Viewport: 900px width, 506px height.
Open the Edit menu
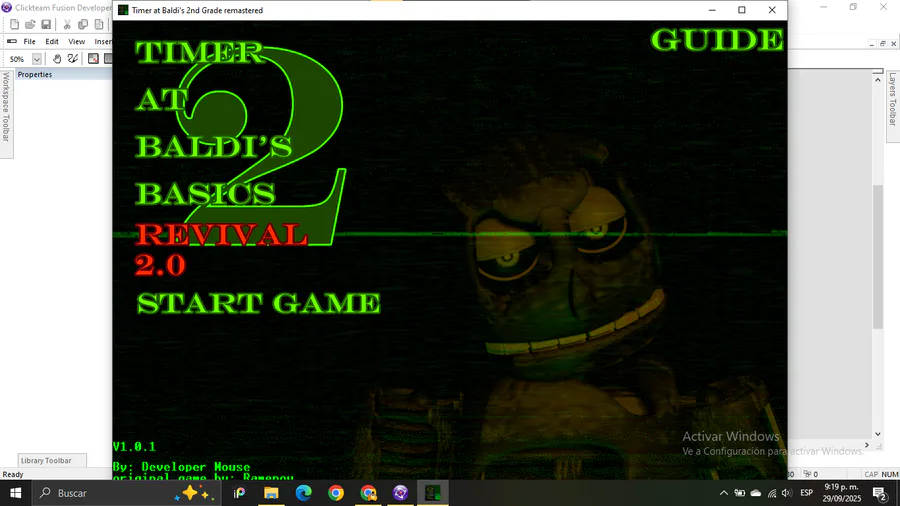pos(52,41)
